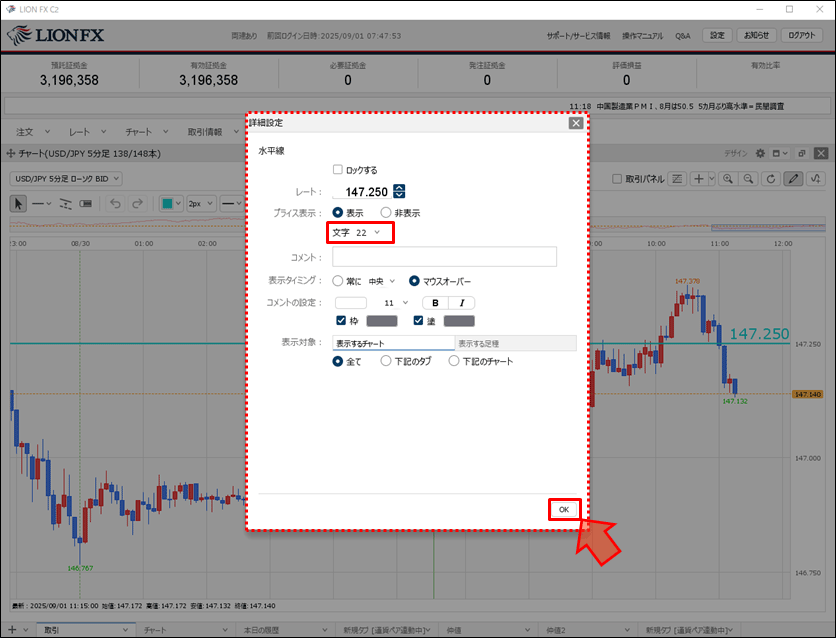The image size is (836, 638).
Task: Switch to the 仲値2 bottom tab
Action: pyautogui.click(x=587, y=630)
